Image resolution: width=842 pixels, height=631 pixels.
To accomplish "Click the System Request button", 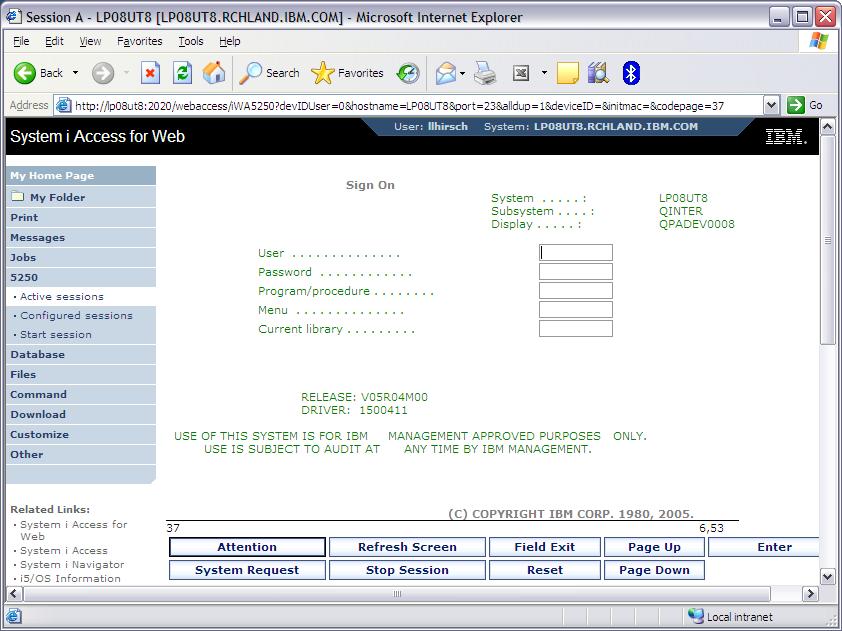I will (x=247, y=570).
